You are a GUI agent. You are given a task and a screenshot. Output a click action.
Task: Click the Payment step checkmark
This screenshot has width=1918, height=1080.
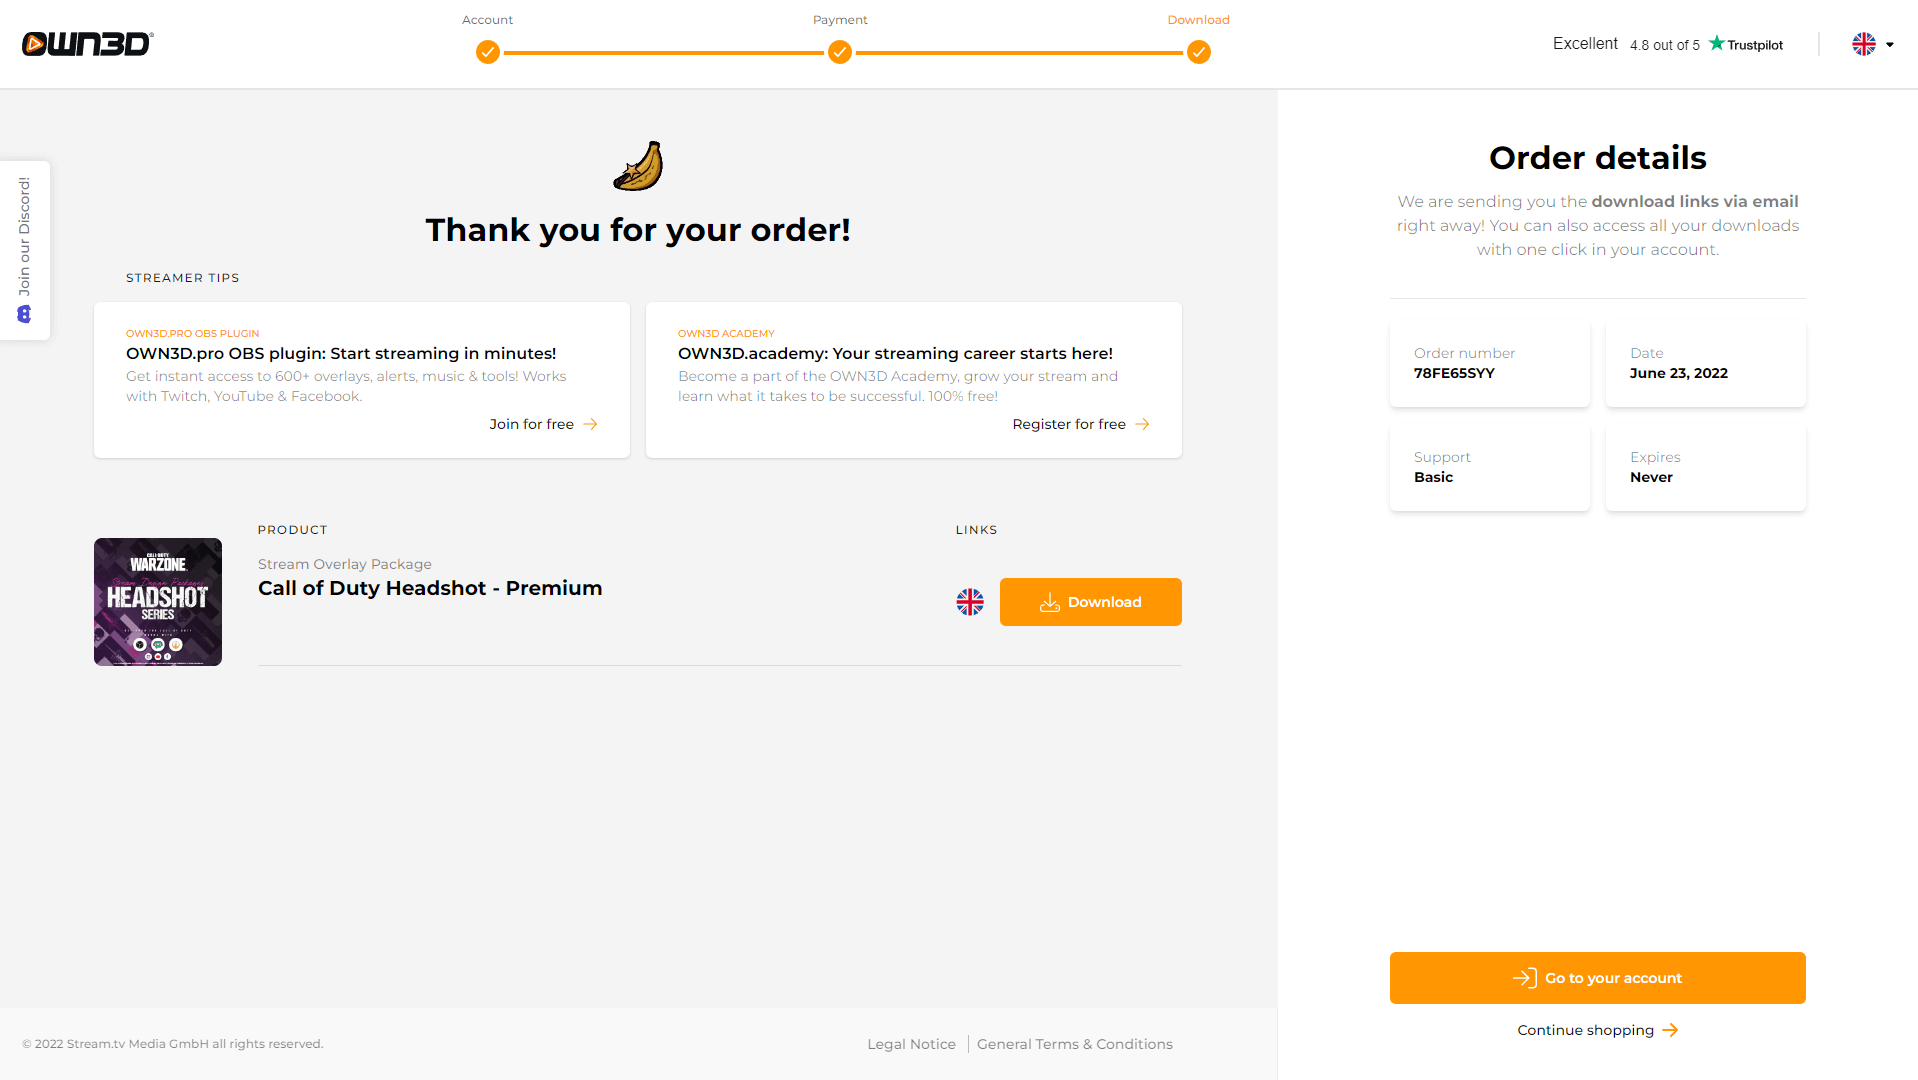tap(840, 52)
